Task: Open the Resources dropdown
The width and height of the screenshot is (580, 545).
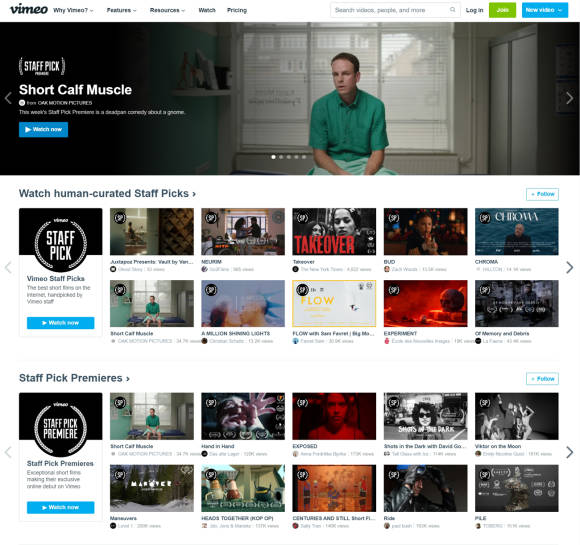Action: click(x=167, y=10)
